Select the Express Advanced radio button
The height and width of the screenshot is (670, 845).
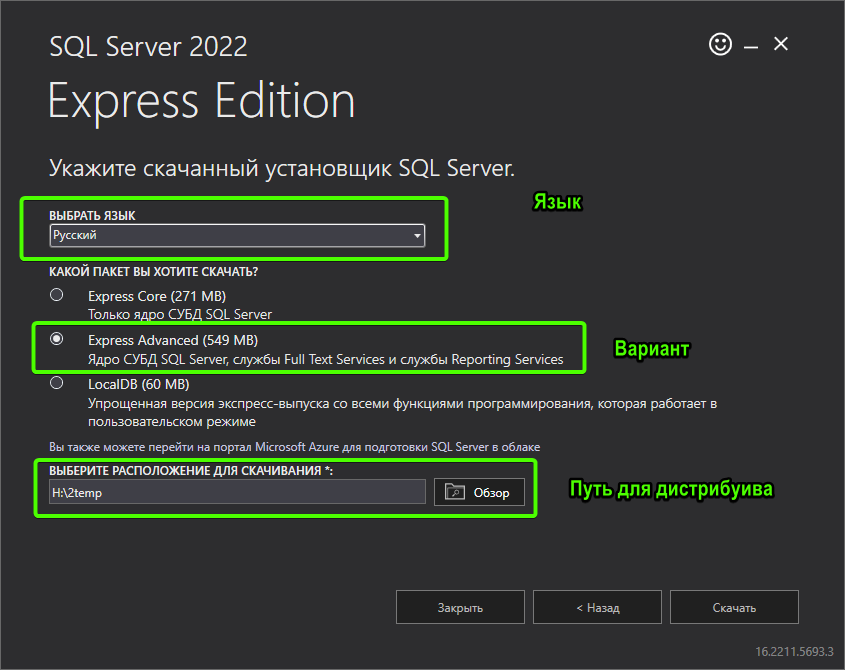click(x=57, y=339)
